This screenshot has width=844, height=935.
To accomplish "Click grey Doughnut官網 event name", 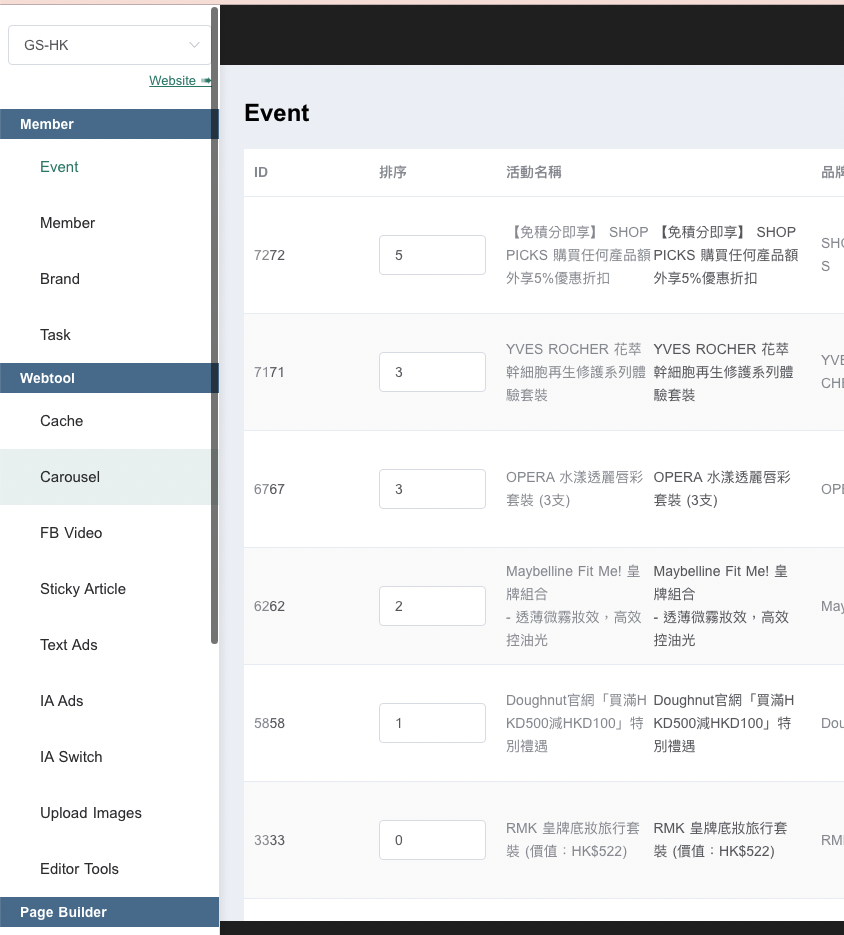I will (576, 723).
